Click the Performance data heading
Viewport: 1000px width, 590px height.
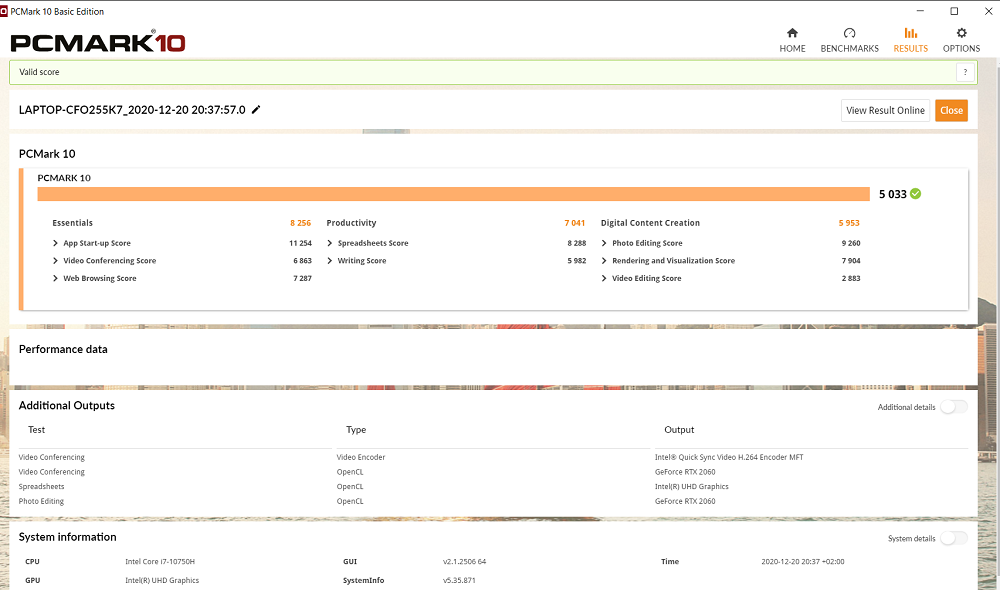tap(63, 349)
